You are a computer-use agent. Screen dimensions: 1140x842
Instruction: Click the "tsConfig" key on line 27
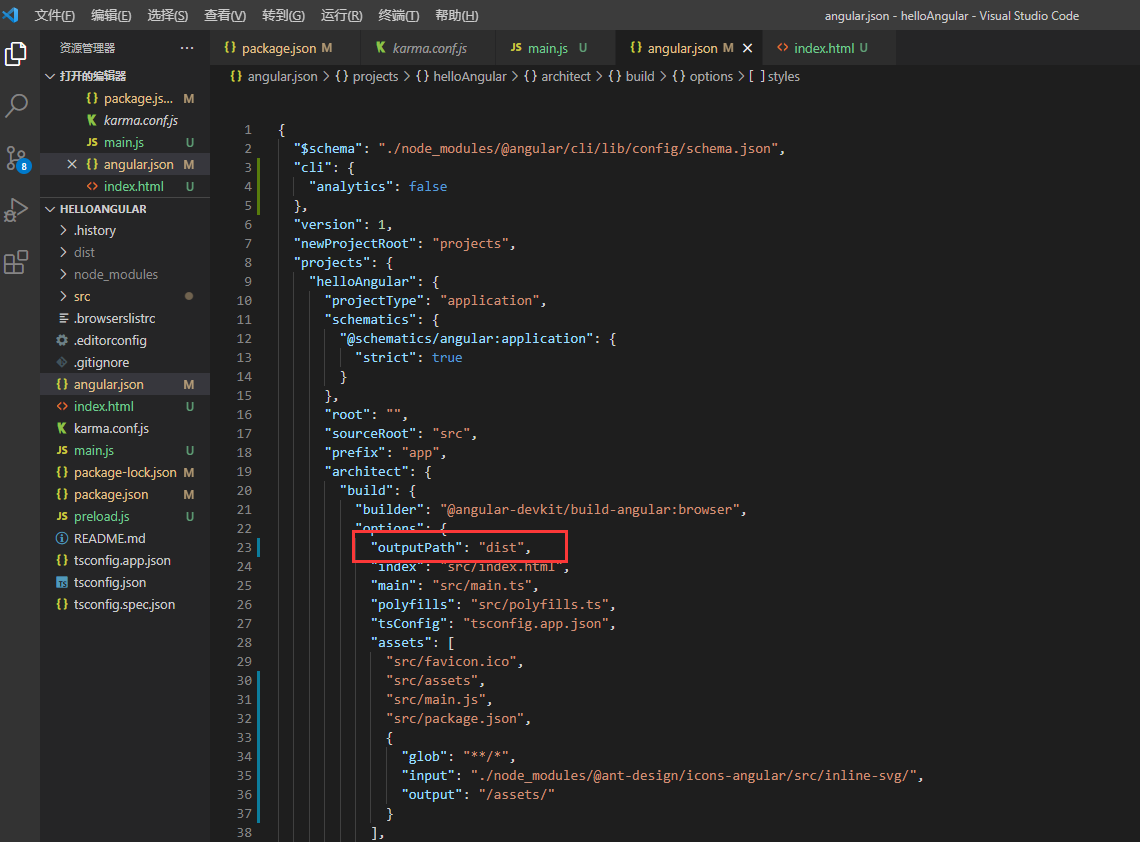409,624
